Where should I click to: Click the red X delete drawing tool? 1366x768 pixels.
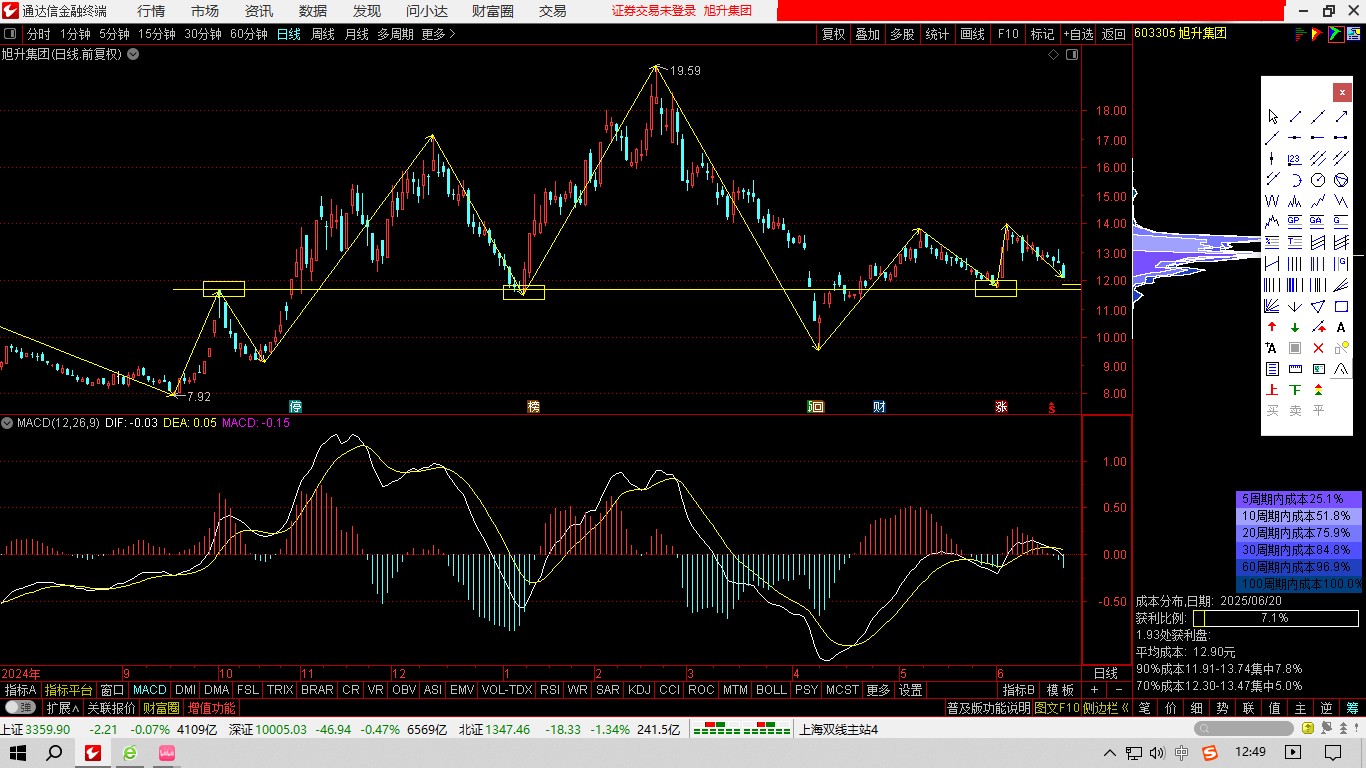(1318, 348)
